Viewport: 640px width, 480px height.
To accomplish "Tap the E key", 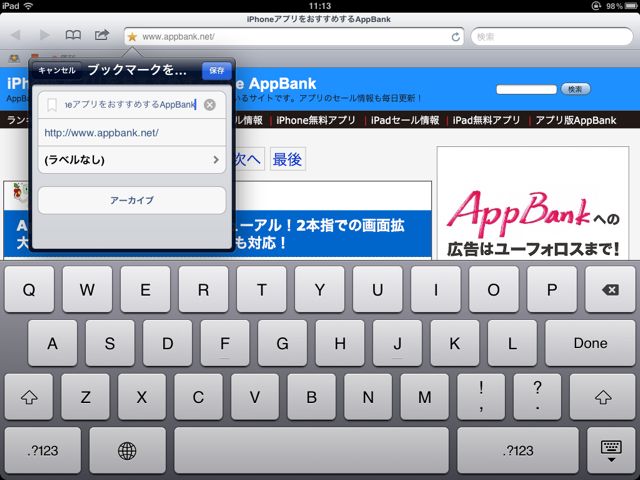I will (145, 289).
